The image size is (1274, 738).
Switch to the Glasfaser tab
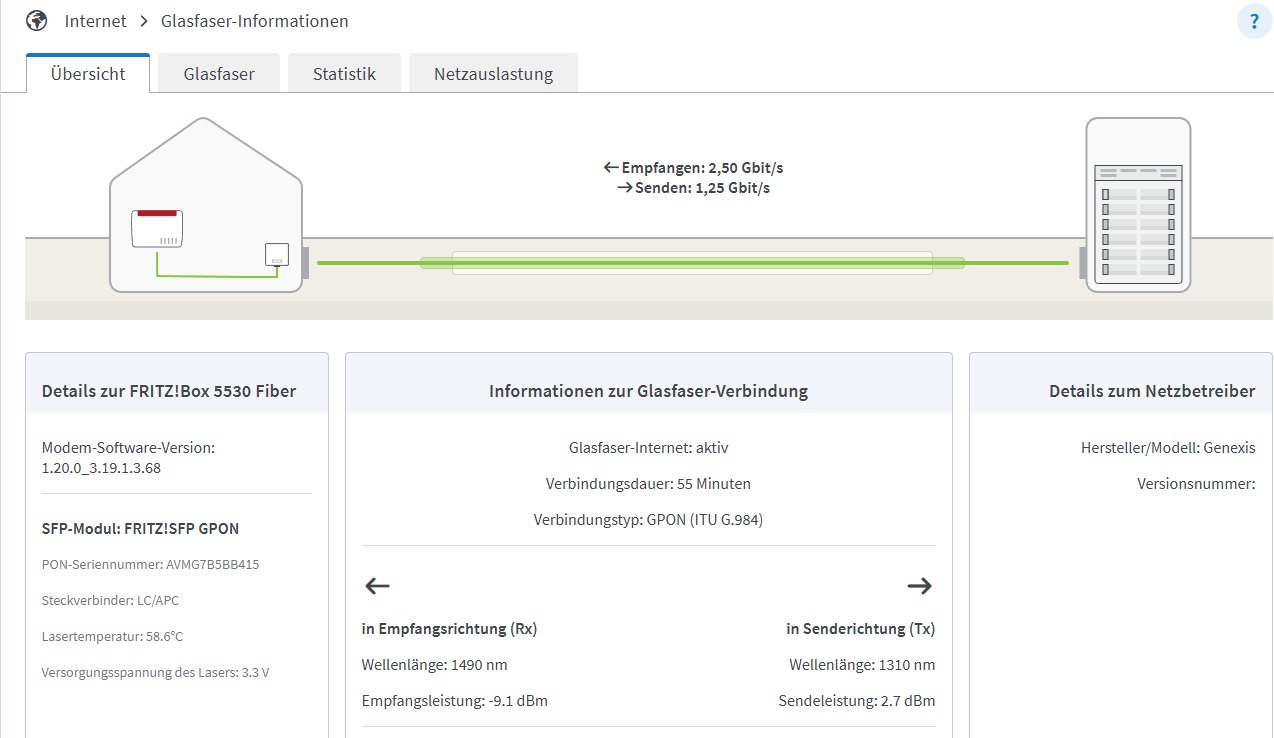pos(219,74)
